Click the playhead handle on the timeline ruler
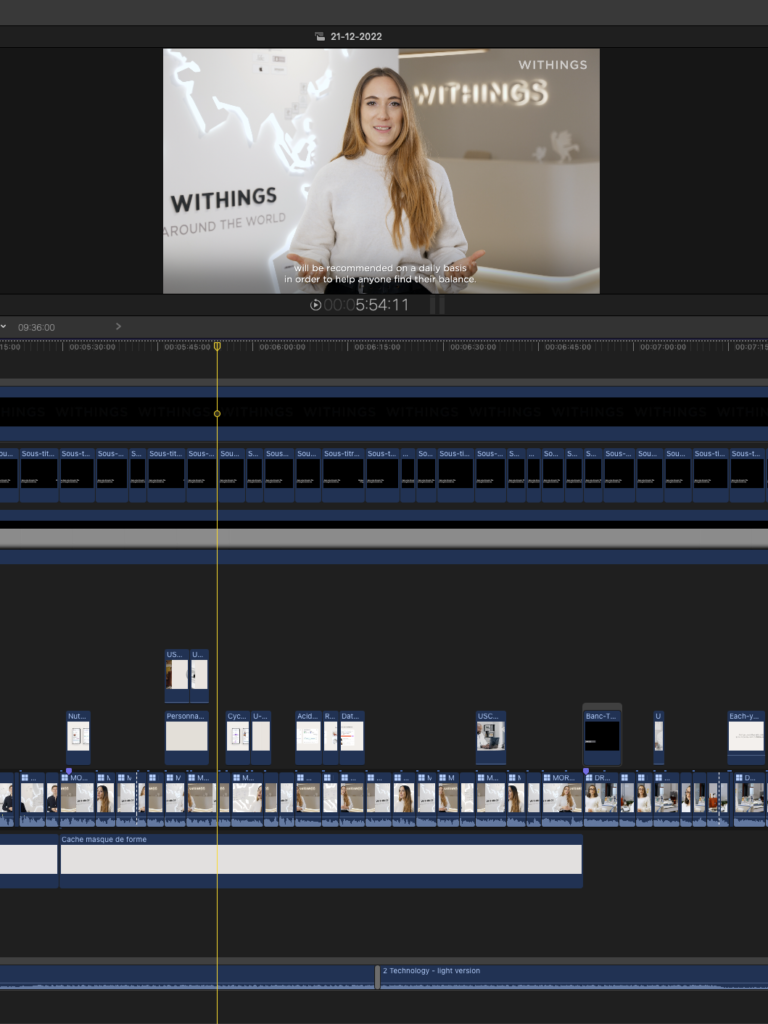The height and width of the screenshot is (1024, 768). 217,346
